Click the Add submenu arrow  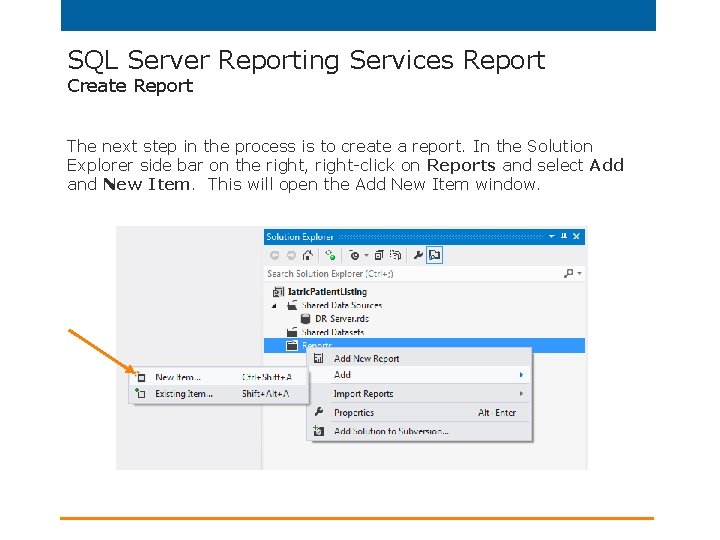[x=521, y=375]
